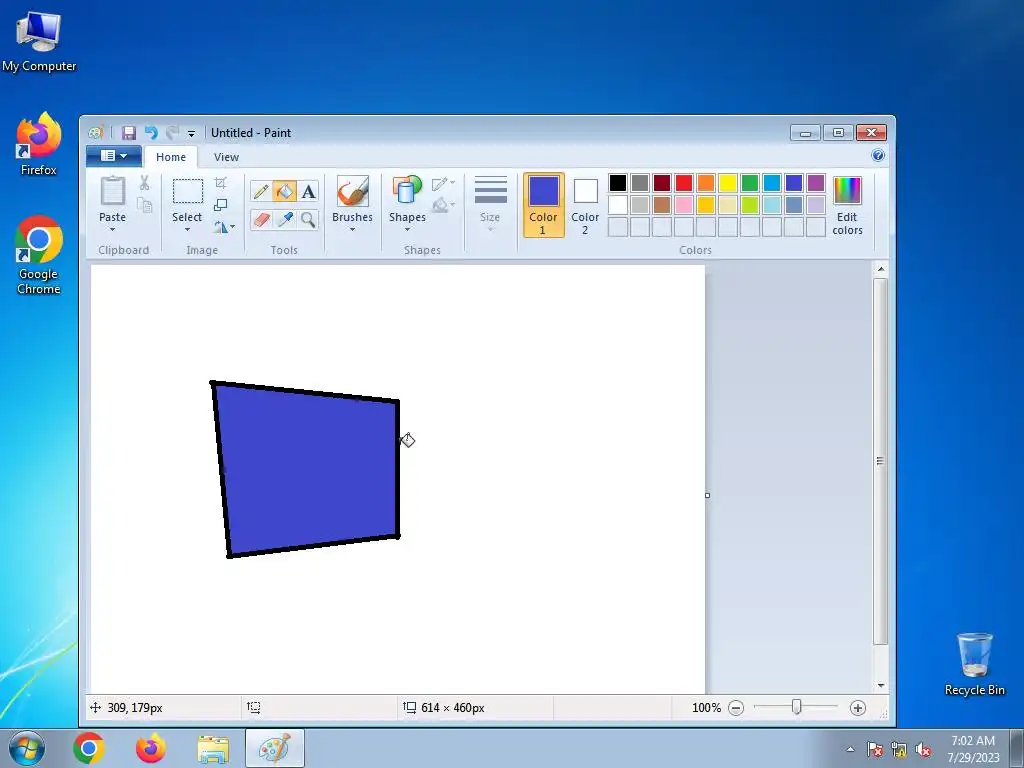Screen dimensions: 1024x768
Task: Expand the Brushes dropdown arrow
Action: [x=353, y=230]
